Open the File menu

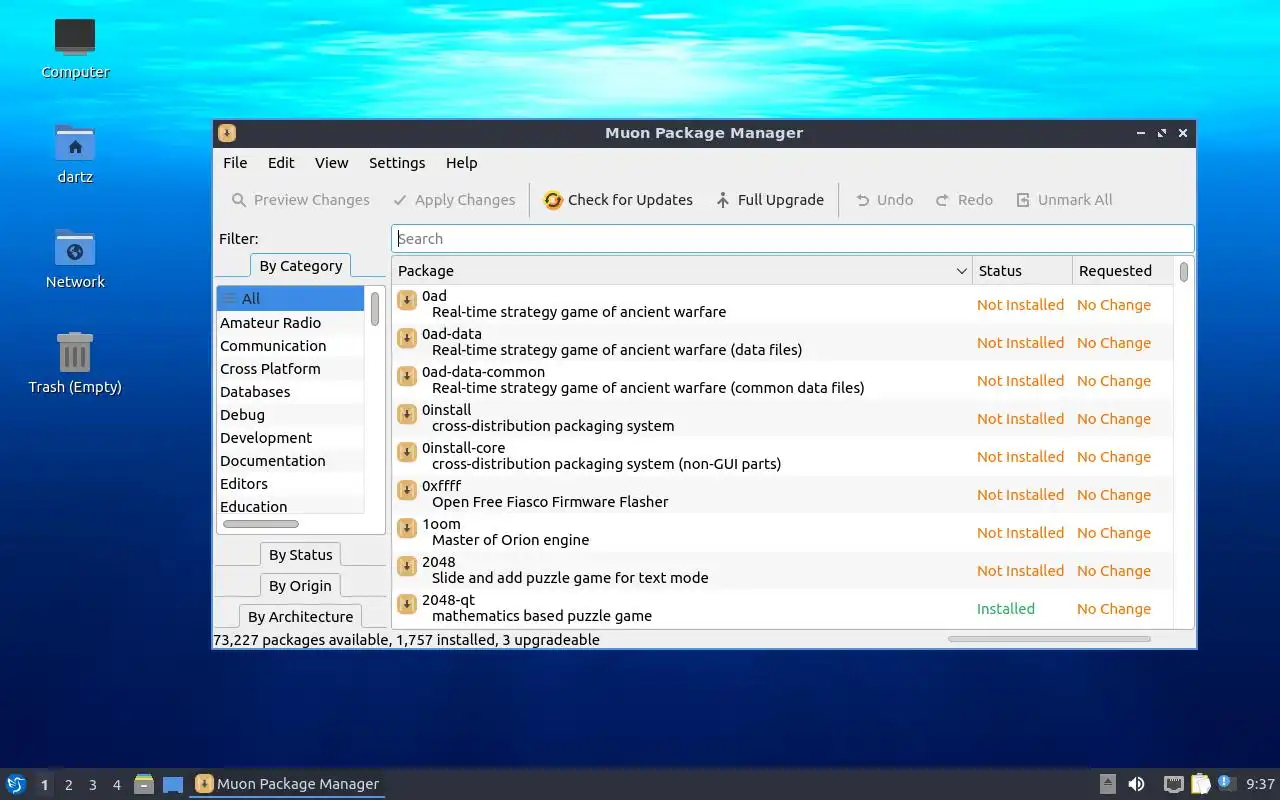pyautogui.click(x=235, y=163)
